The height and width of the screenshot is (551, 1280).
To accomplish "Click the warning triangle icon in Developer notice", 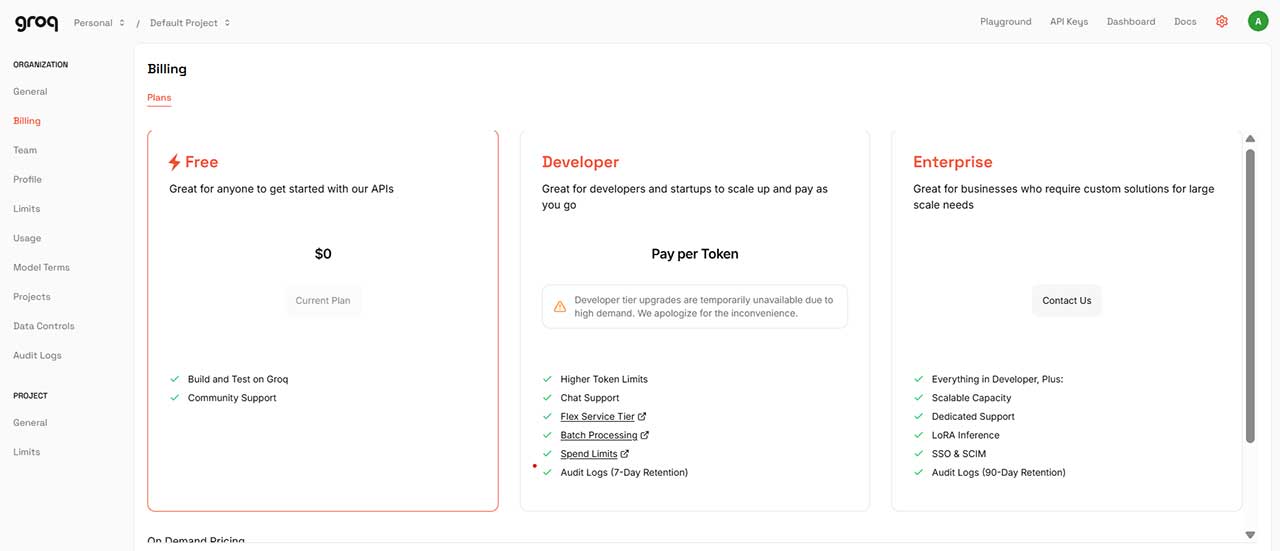I will pos(560,307).
